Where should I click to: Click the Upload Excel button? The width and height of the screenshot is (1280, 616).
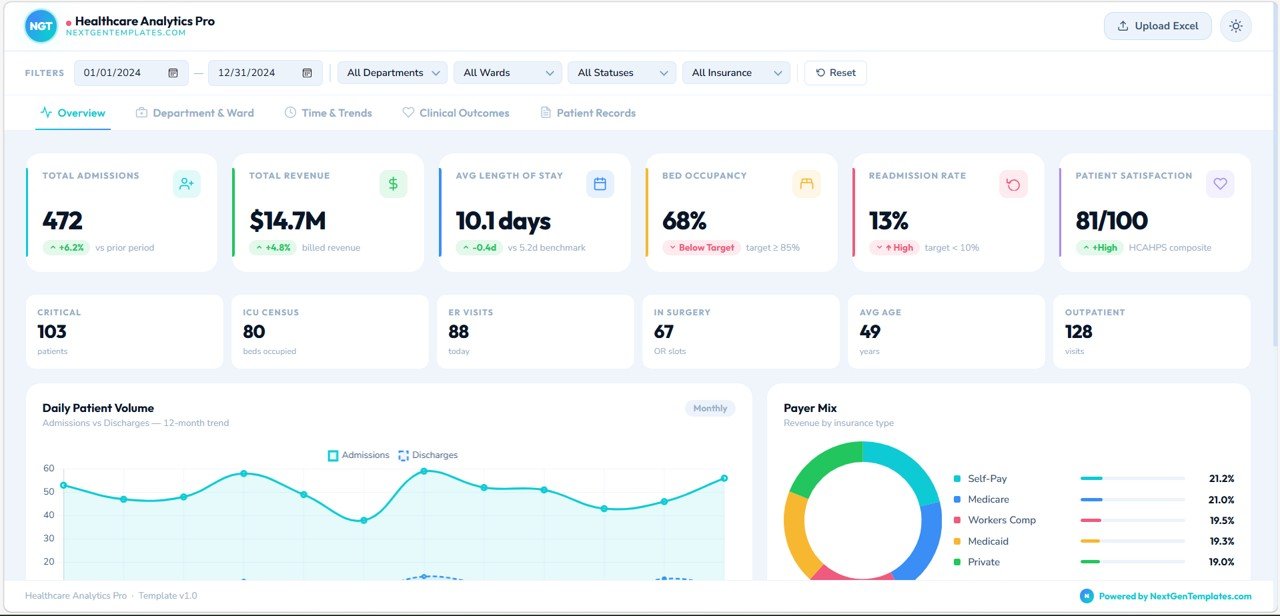click(1157, 26)
